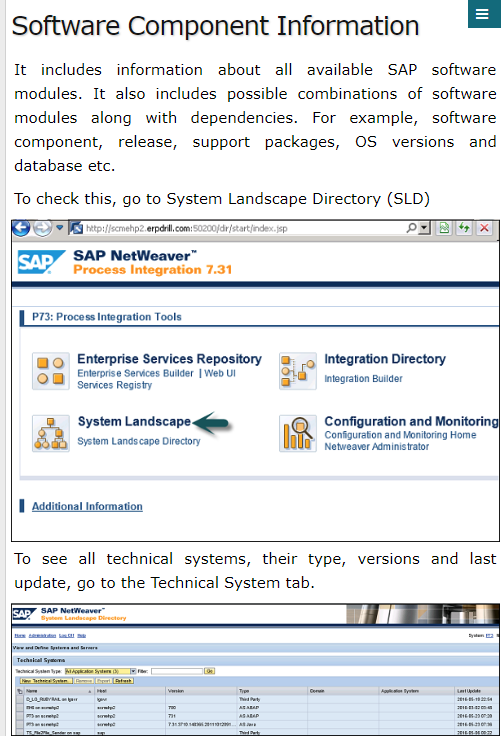Click the red X stop button in address bar
The height and width of the screenshot is (736, 503).
[485, 228]
